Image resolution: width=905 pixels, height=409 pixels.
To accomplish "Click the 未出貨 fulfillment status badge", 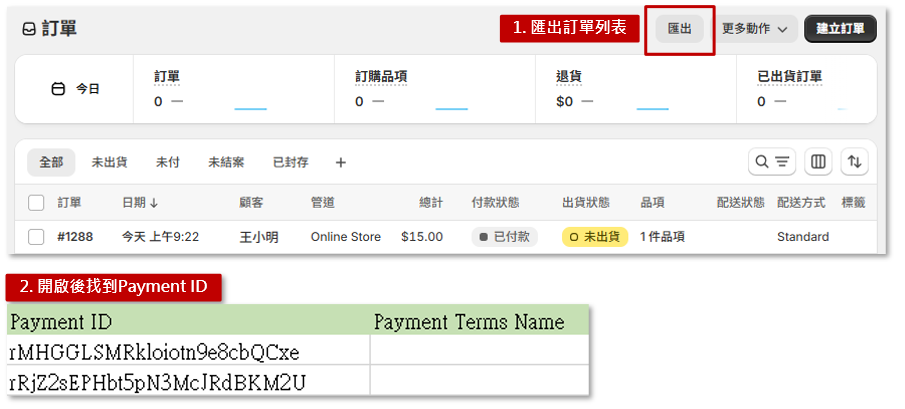I will (x=595, y=237).
